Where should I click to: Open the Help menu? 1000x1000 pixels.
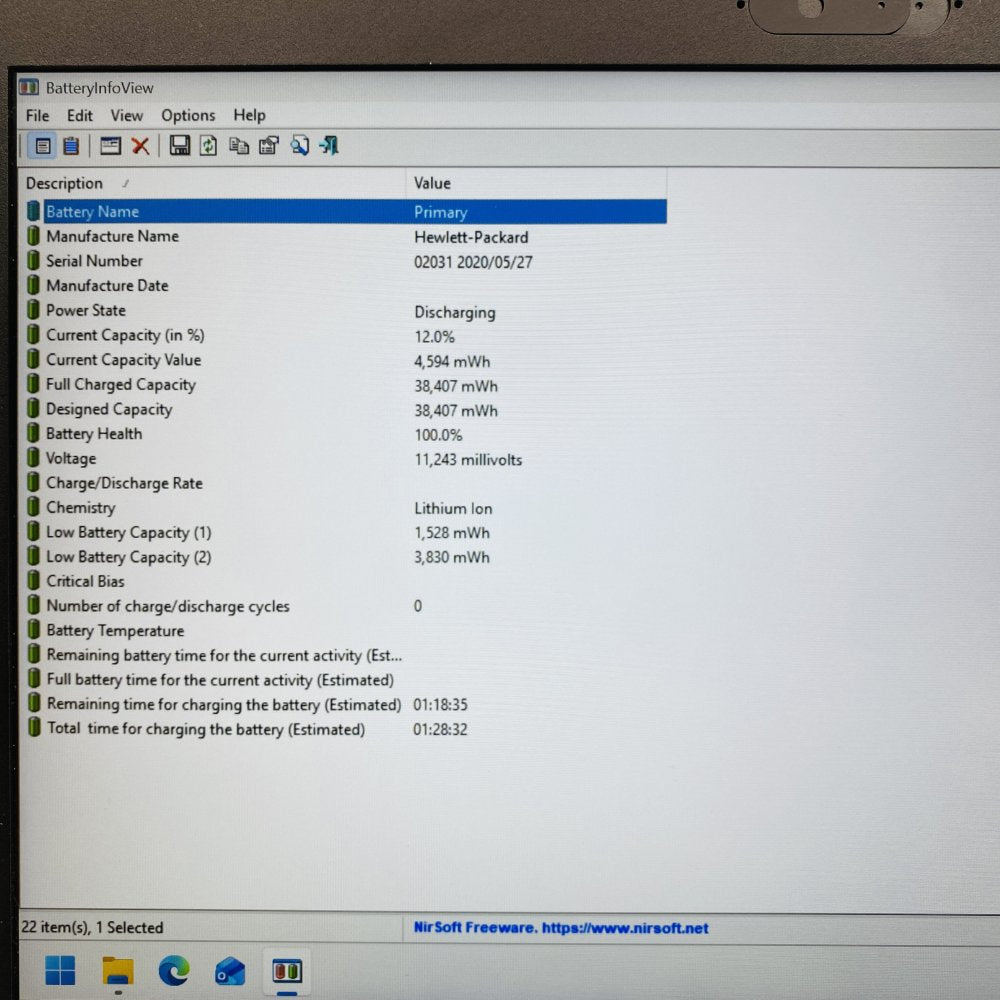coord(249,115)
